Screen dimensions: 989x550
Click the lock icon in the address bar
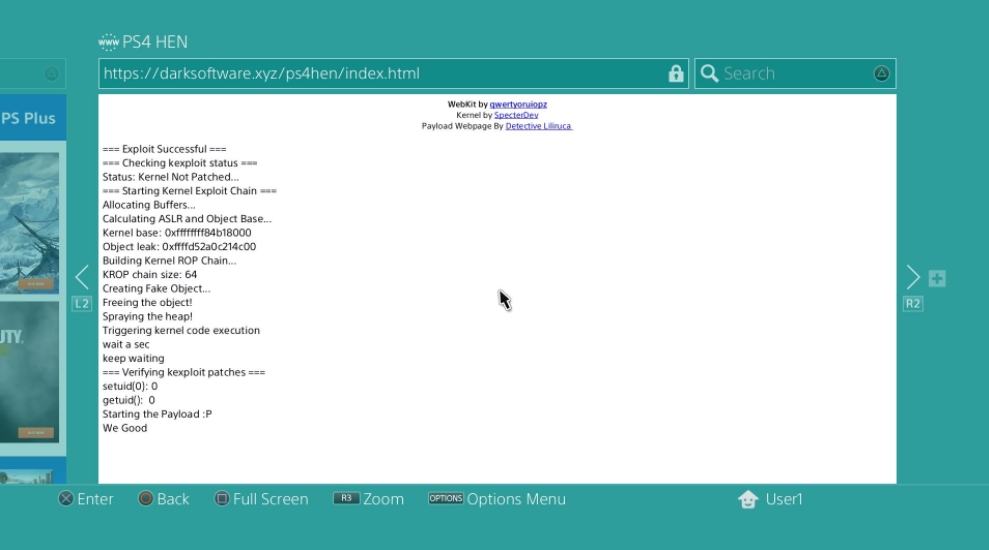(x=676, y=74)
